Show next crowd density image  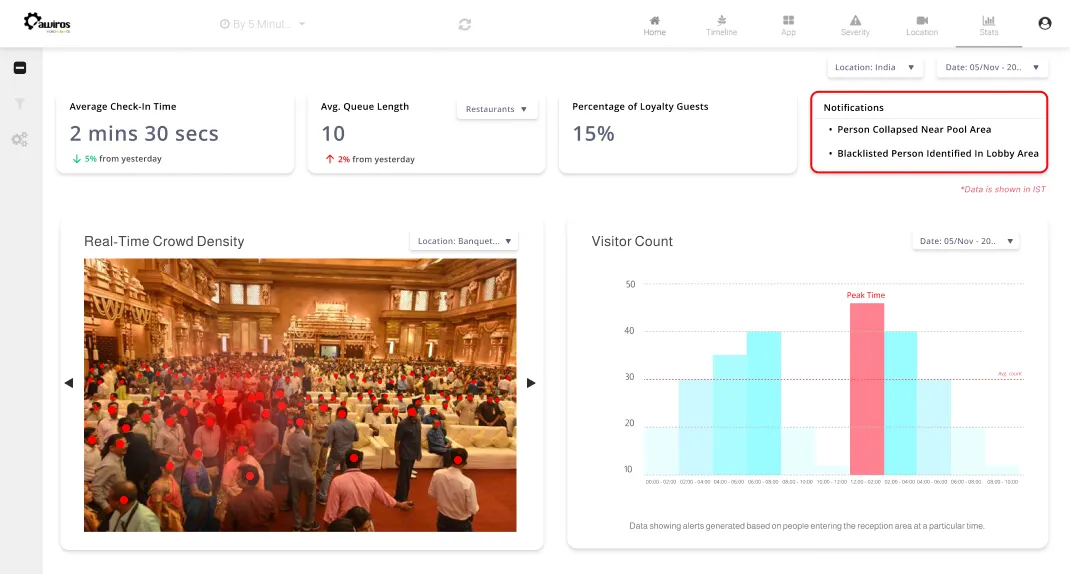click(x=531, y=383)
